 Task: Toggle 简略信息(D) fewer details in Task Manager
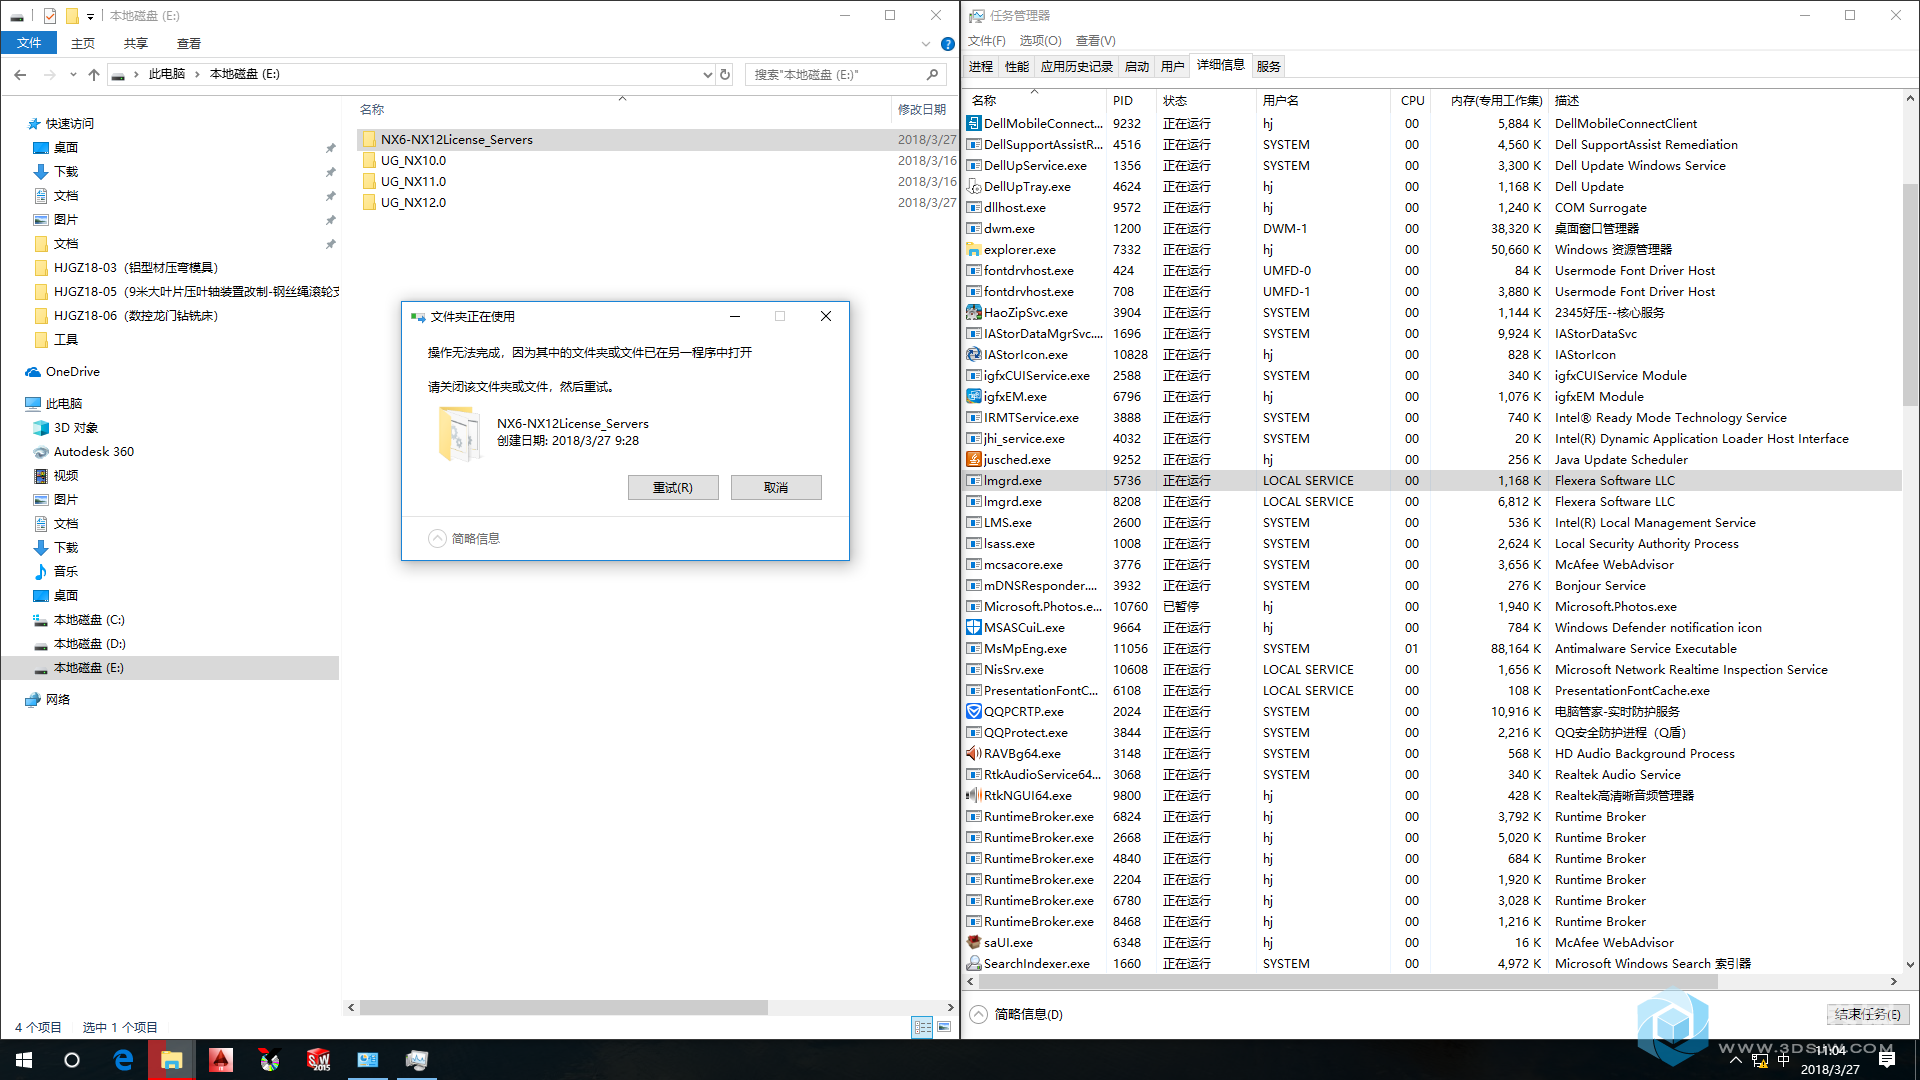1017,1014
